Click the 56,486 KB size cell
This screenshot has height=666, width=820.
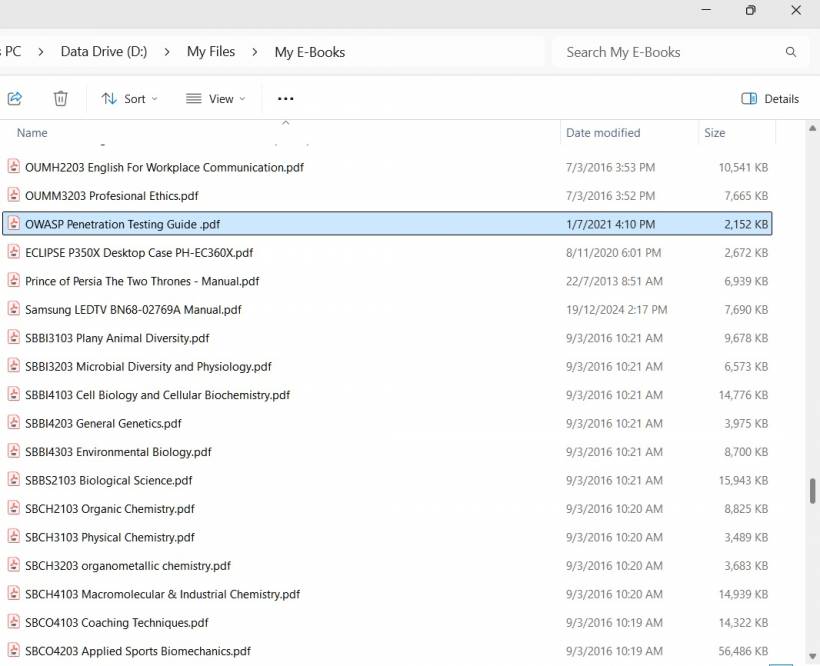point(743,651)
